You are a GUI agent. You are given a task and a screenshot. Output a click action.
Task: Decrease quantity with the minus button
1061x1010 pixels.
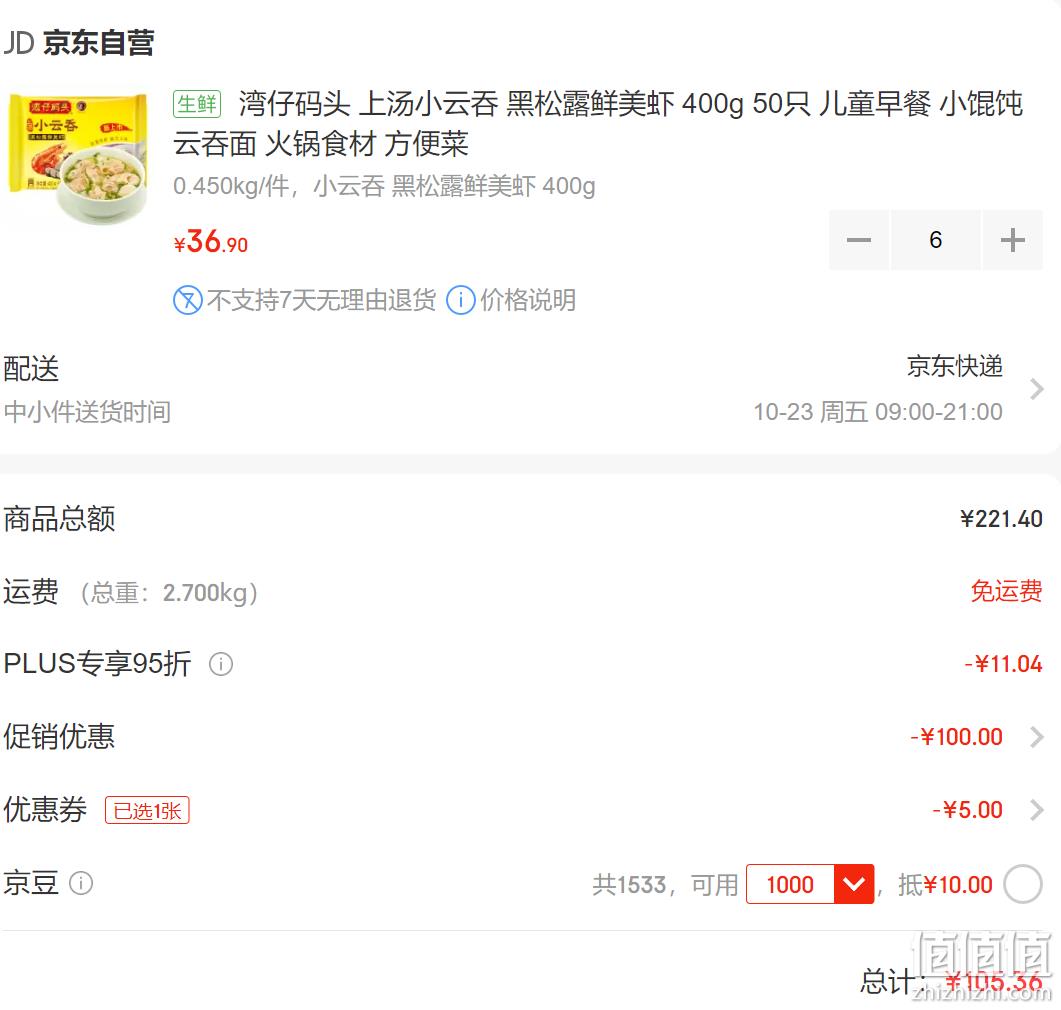[x=859, y=240]
